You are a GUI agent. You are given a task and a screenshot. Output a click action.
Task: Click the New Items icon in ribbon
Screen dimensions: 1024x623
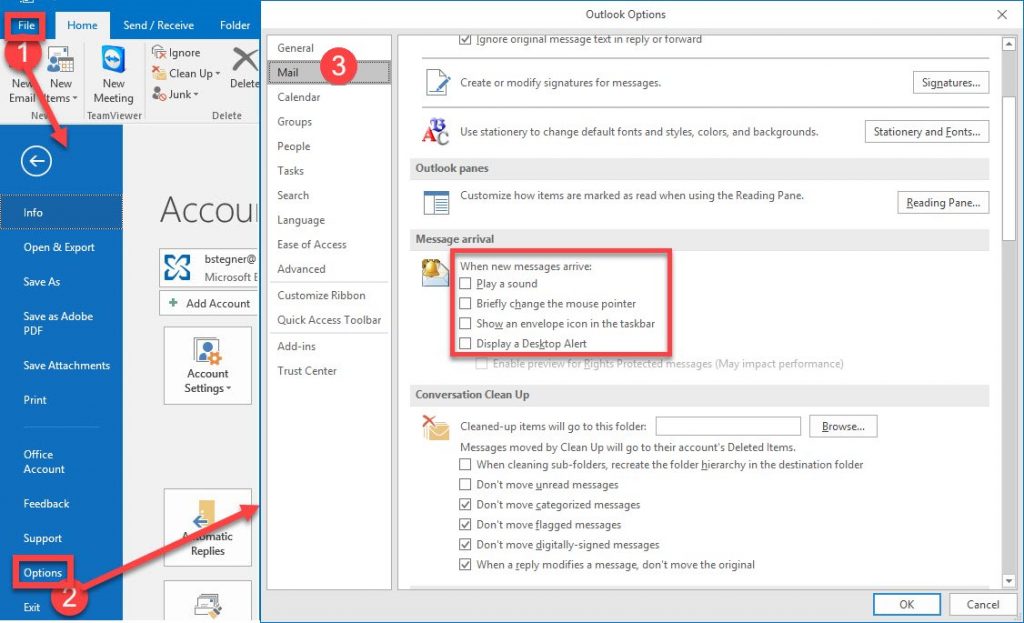(x=61, y=61)
